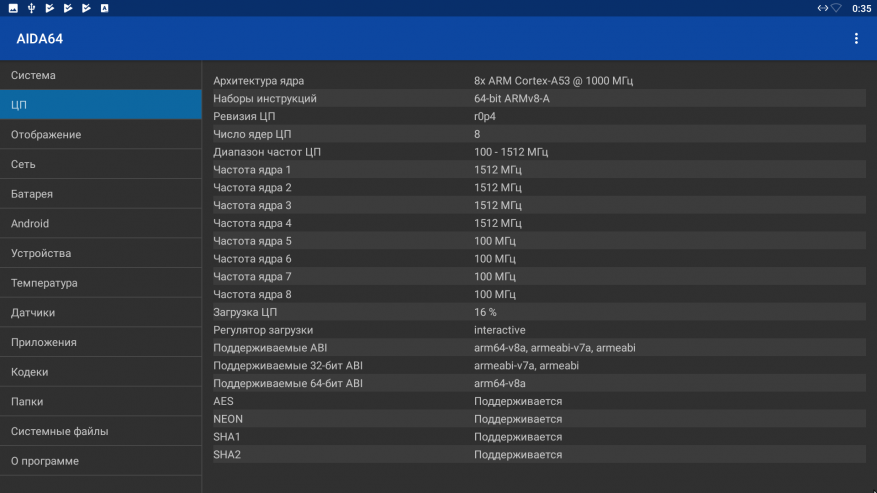Click the USB icon in status bar
877x493 pixels.
click(x=32, y=8)
